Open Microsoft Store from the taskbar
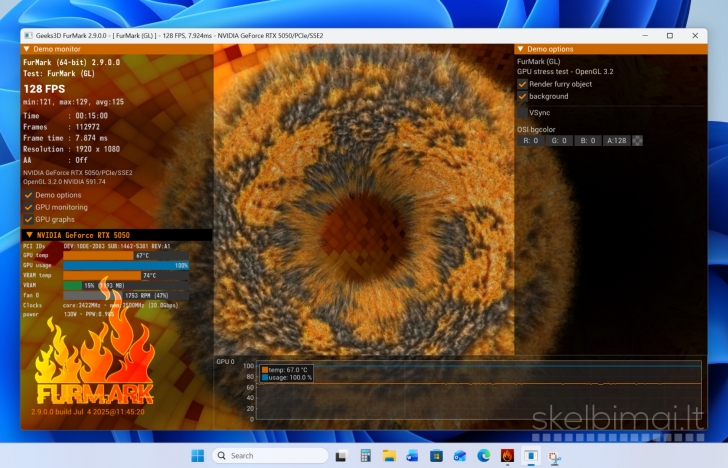This screenshot has width=728, height=468. 436,456
